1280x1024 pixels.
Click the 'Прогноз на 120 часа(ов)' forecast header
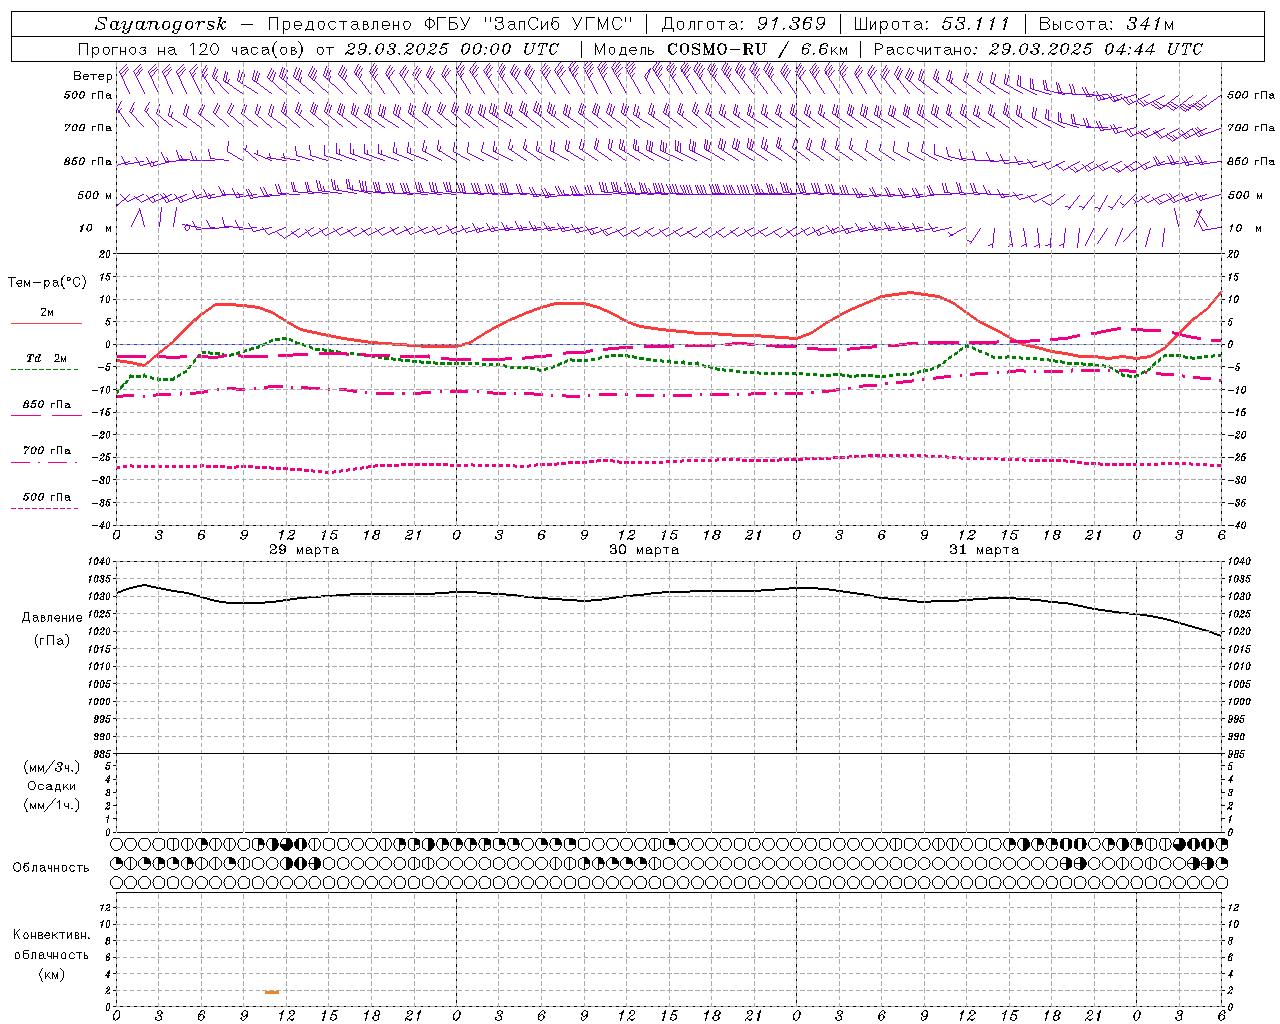(191, 49)
